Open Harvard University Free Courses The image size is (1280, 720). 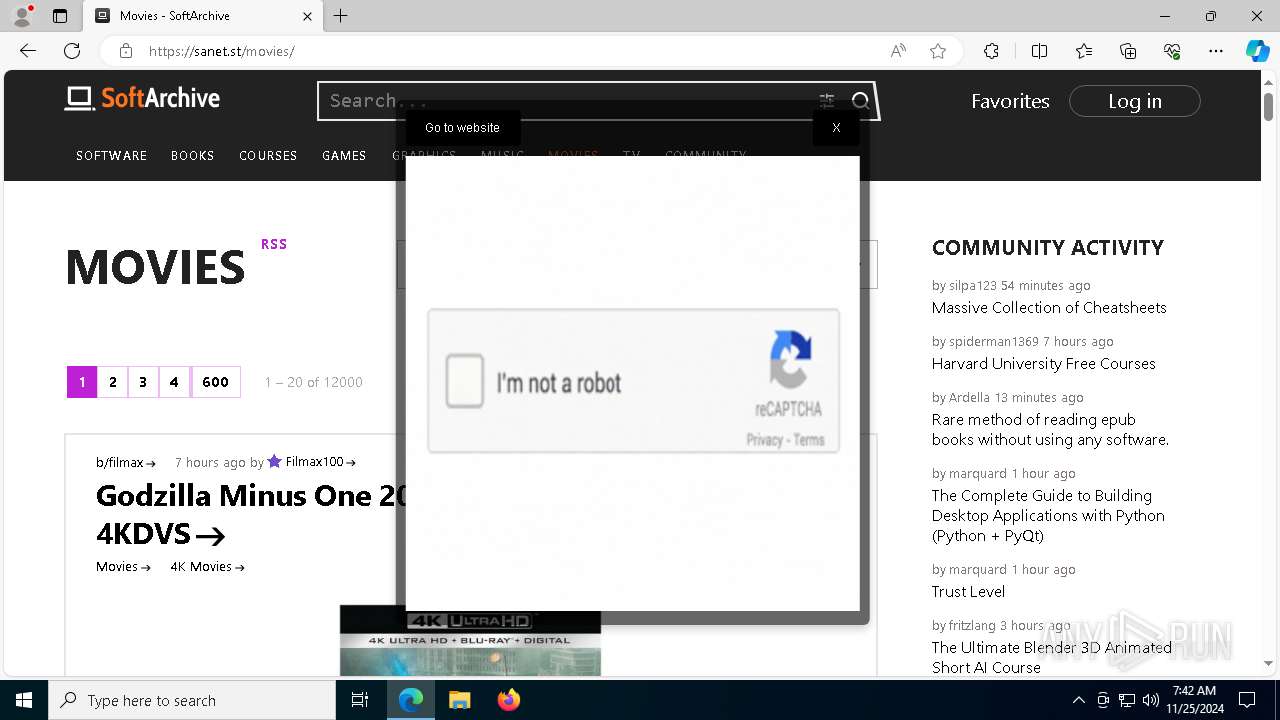pyautogui.click(x=1044, y=364)
